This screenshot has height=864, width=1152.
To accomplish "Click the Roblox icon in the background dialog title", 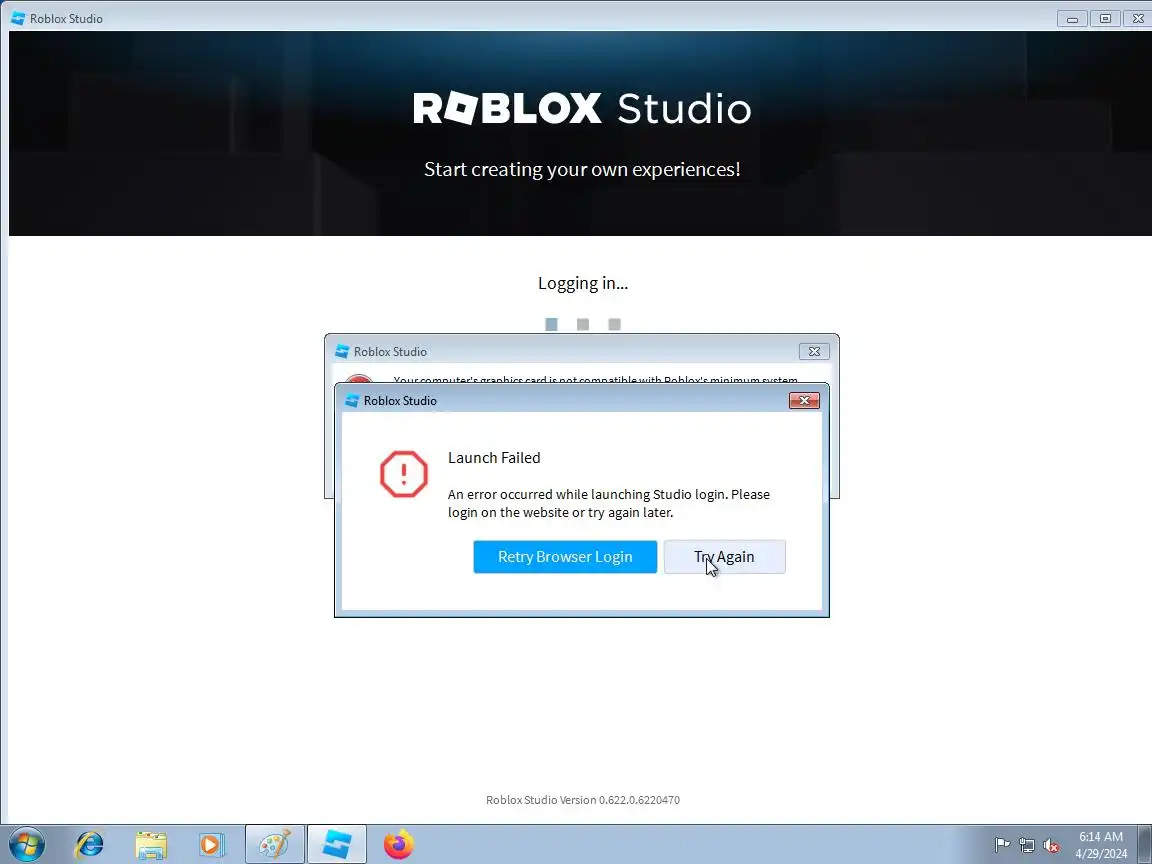I will tap(342, 351).
